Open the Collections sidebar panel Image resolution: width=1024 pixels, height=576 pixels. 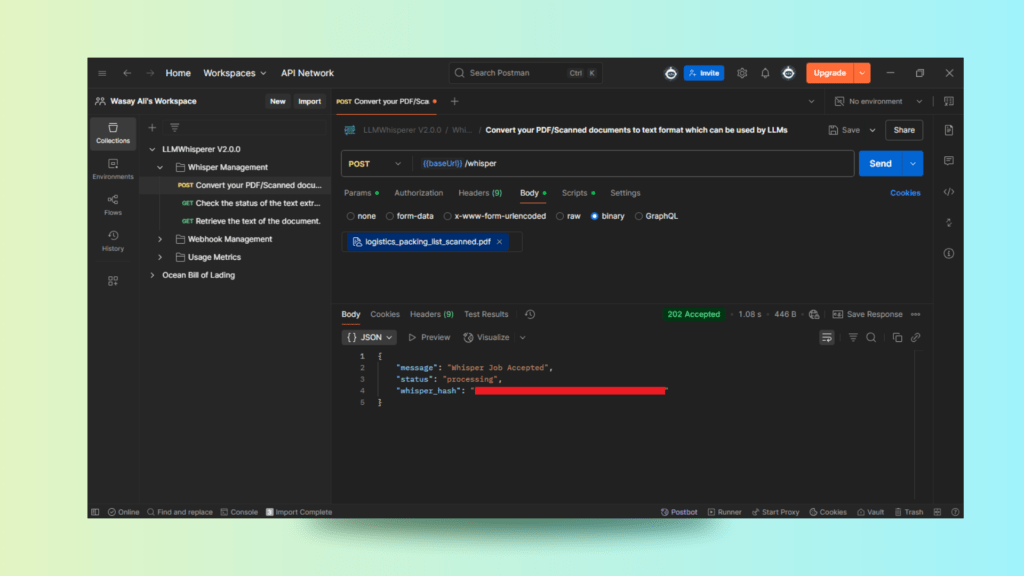click(113, 133)
